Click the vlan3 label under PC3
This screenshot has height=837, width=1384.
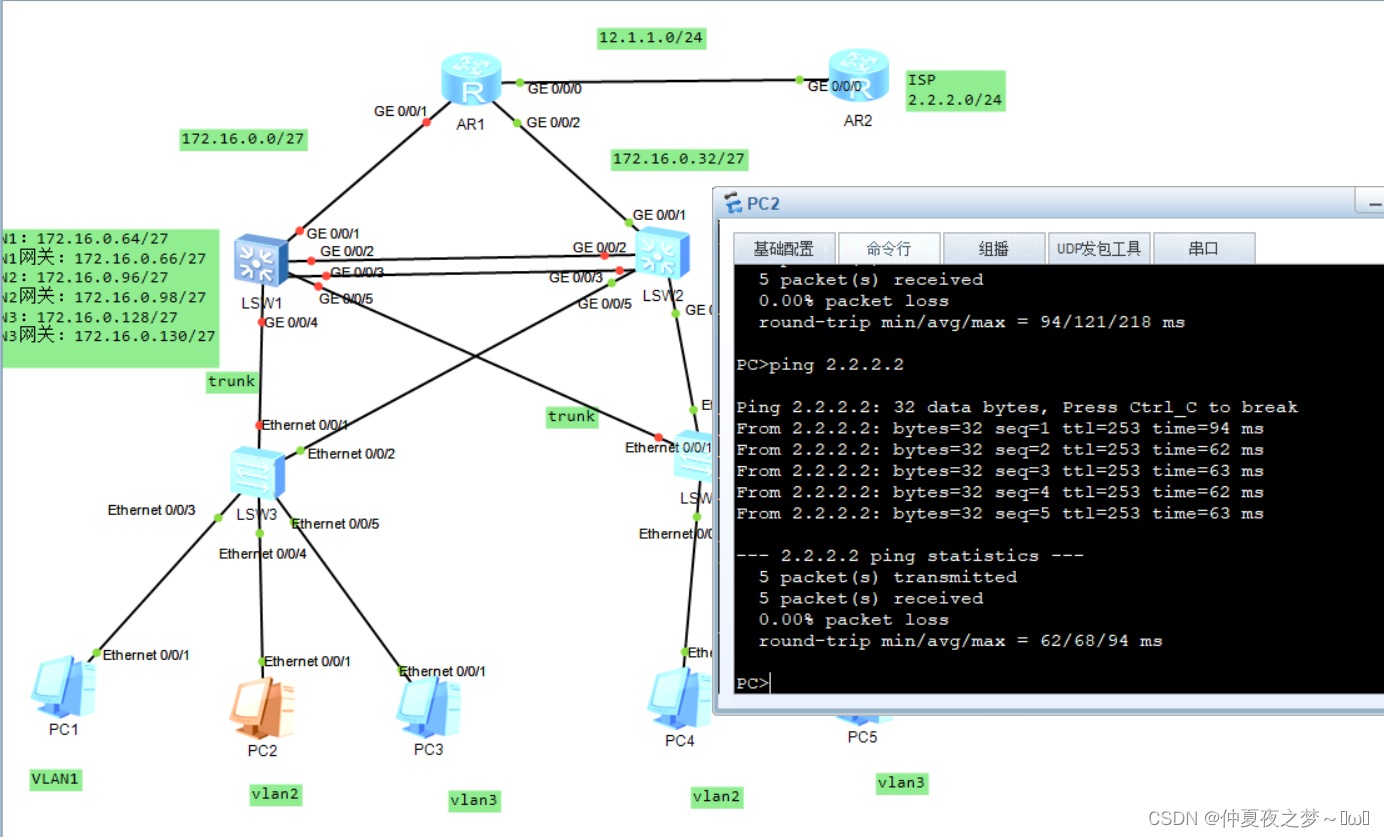473,799
